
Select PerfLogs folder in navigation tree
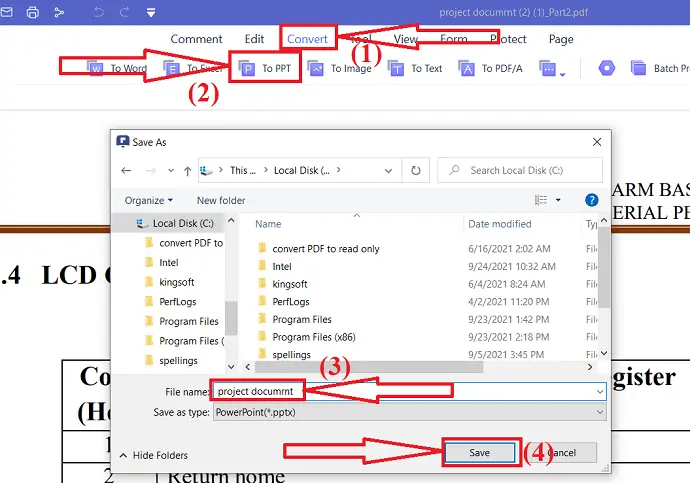[170, 302]
